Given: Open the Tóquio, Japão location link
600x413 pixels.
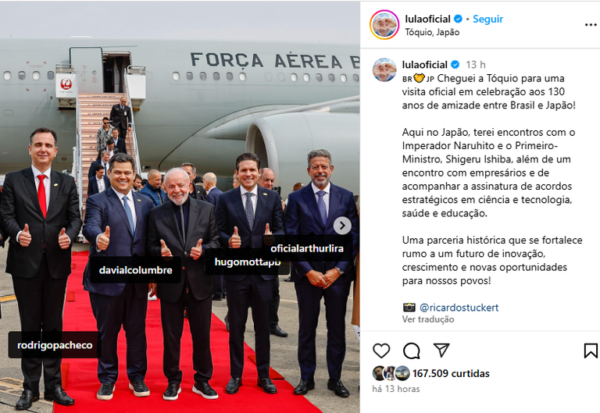Looking at the screenshot, I should point(432,32).
